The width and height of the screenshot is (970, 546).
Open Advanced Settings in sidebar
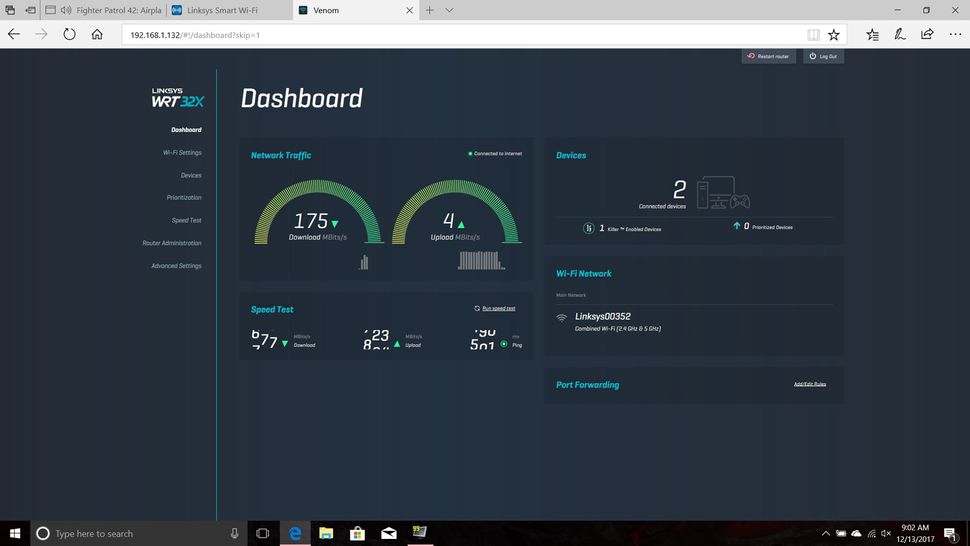(176, 266)
